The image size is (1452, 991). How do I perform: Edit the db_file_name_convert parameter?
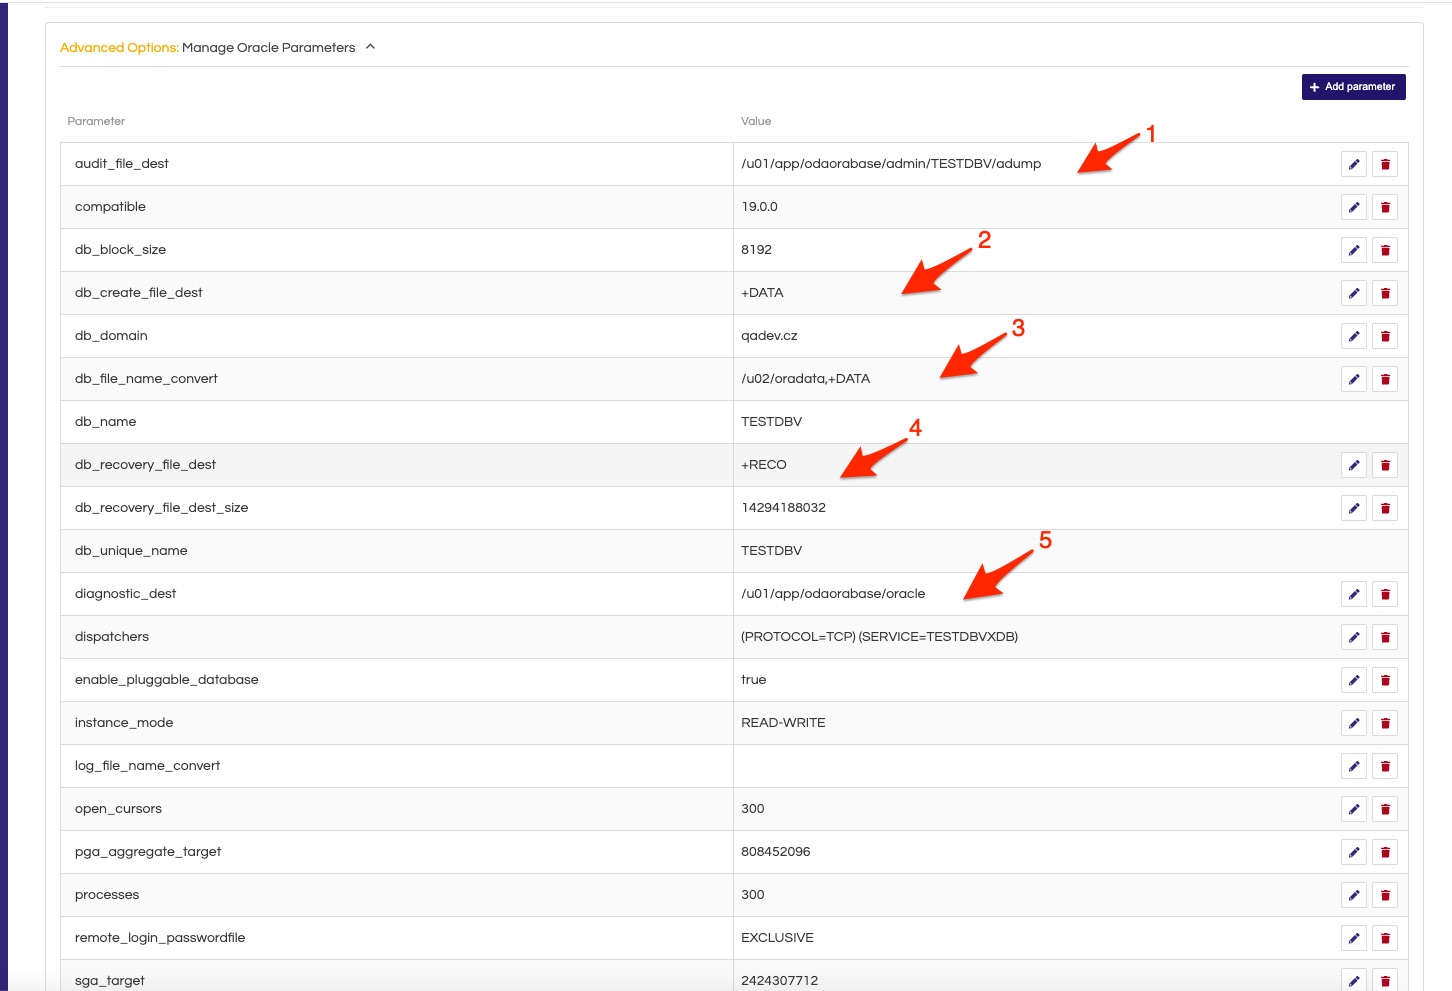pos(1353,379)
